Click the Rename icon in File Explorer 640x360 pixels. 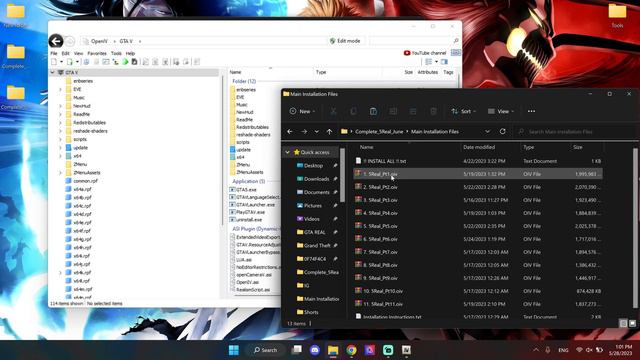(393, 111)
